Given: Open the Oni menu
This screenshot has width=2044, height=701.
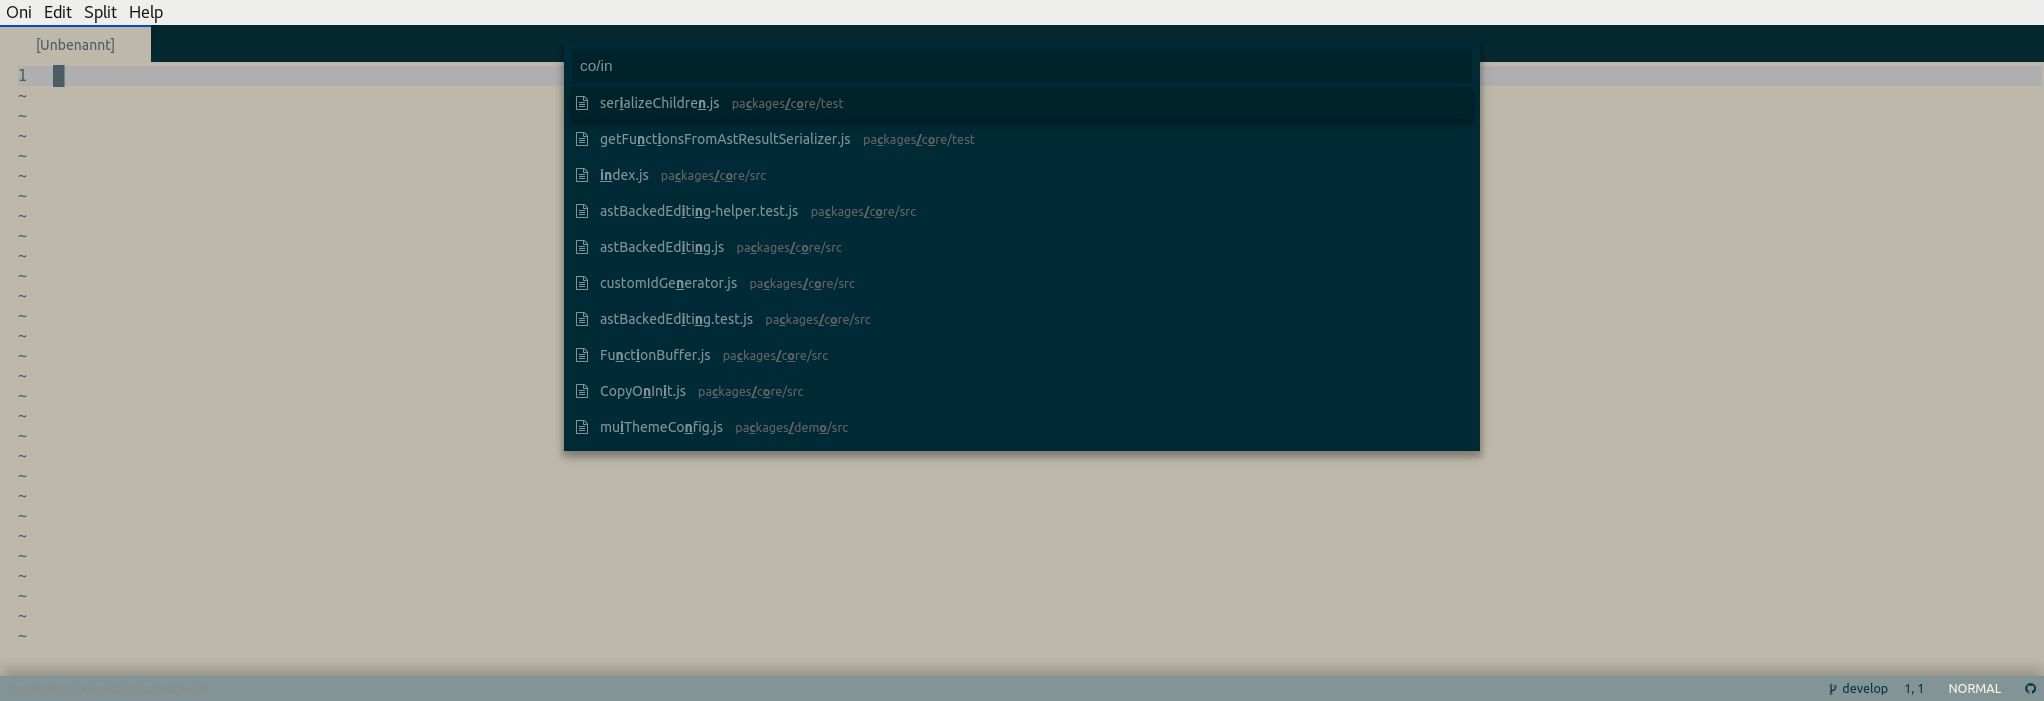Looking at the screenshot, I should click(x=19, y=12).
